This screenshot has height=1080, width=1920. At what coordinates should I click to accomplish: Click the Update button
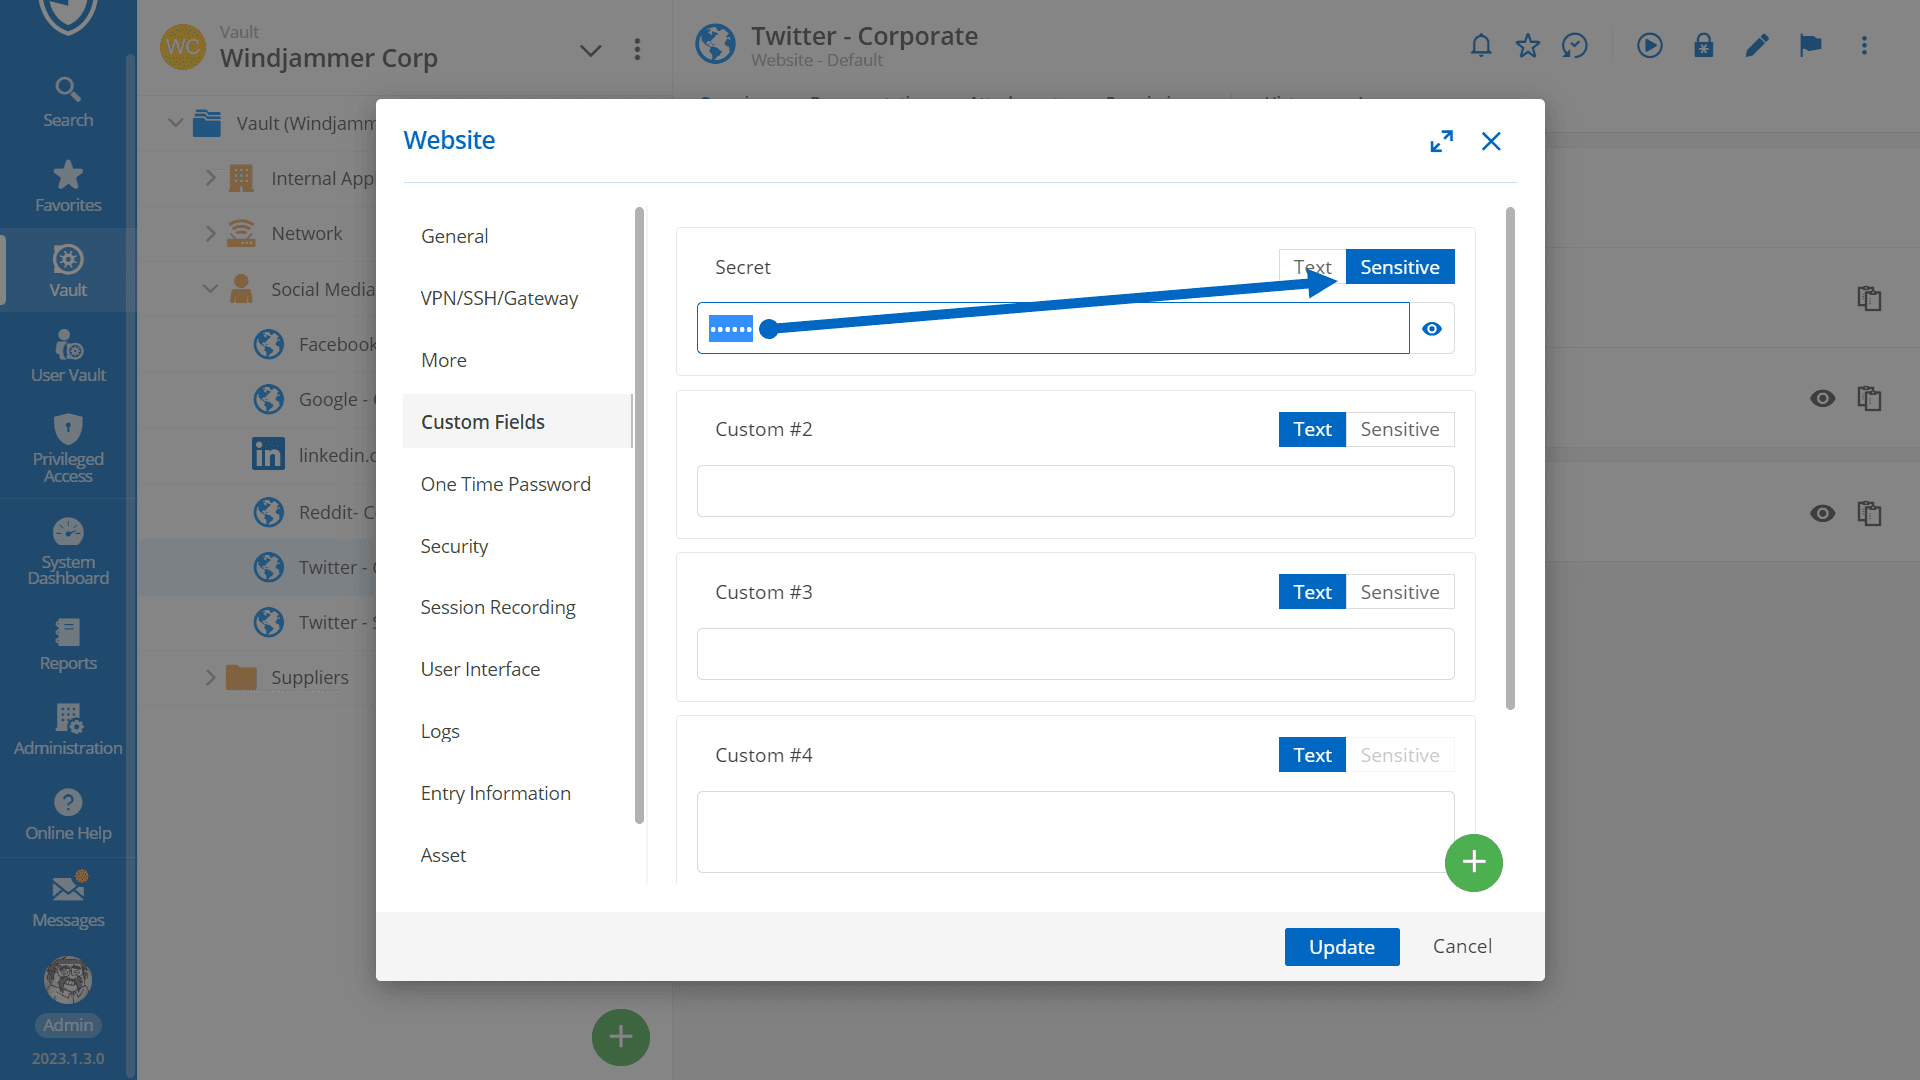tap(1341, 947)
